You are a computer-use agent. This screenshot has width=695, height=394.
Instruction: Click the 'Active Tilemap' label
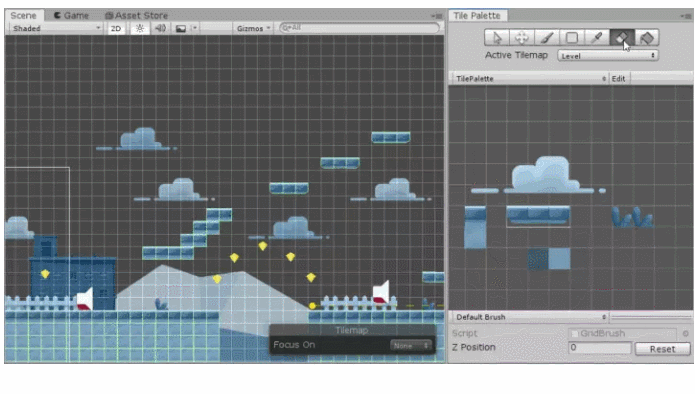tap(516, 55)
